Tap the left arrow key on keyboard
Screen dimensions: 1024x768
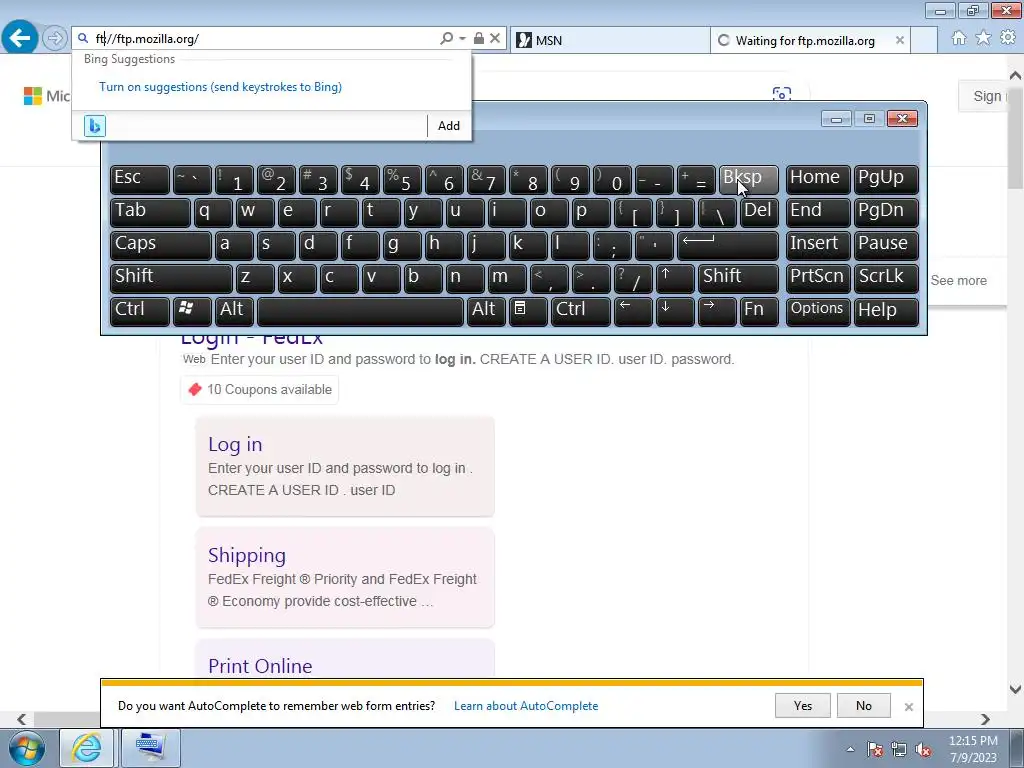click(633, 311)
